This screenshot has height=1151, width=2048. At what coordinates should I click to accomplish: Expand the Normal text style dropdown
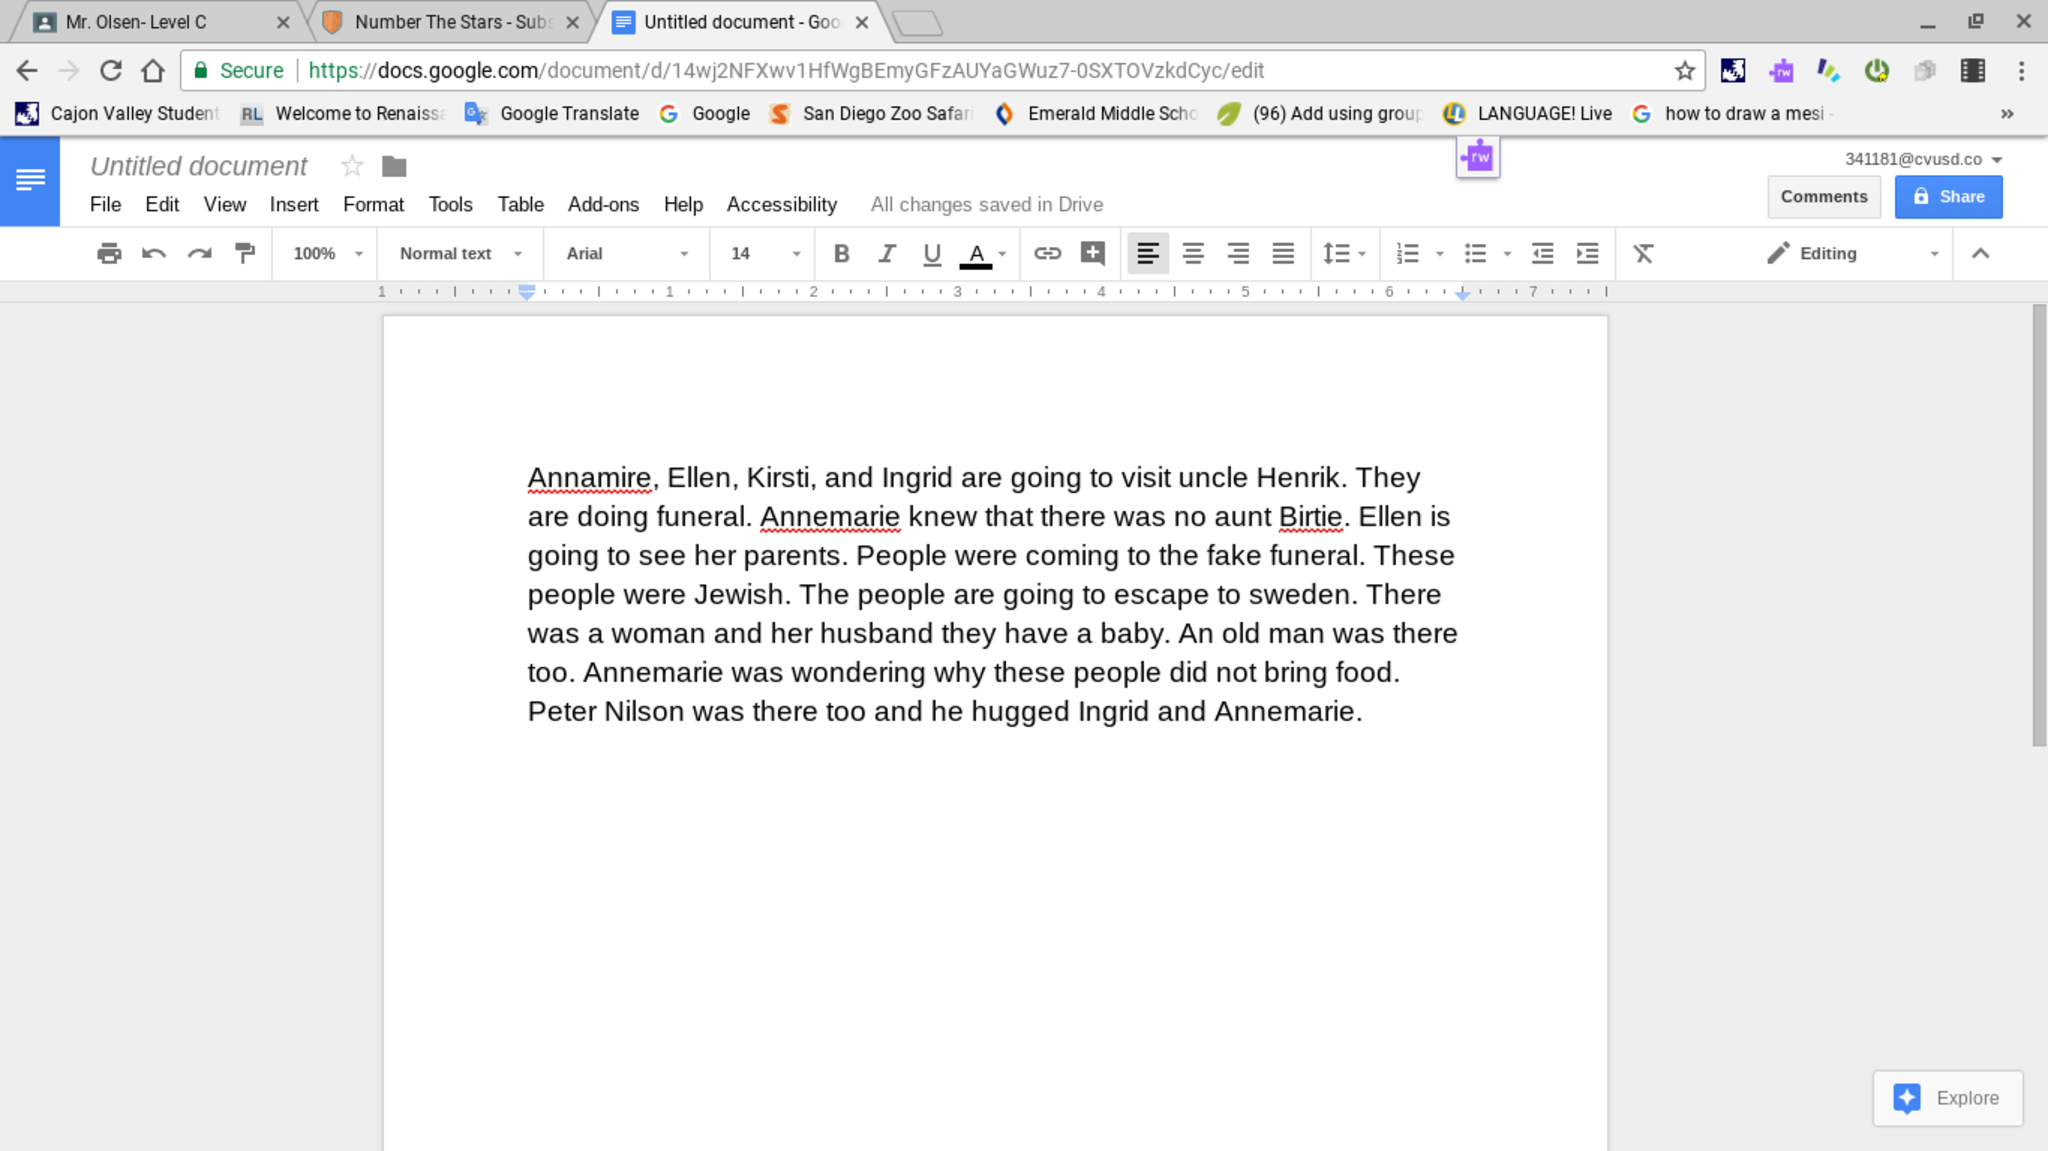click(x=461, y=254)
